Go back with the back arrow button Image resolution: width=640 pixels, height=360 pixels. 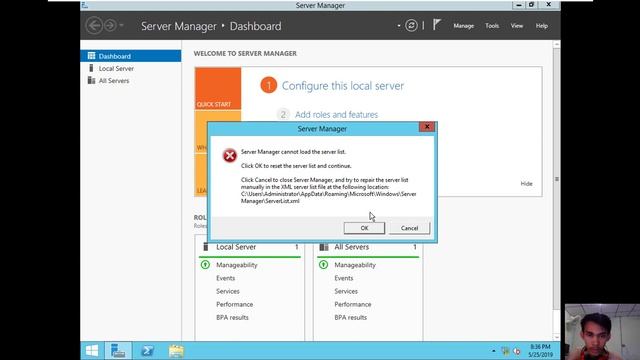94,25
